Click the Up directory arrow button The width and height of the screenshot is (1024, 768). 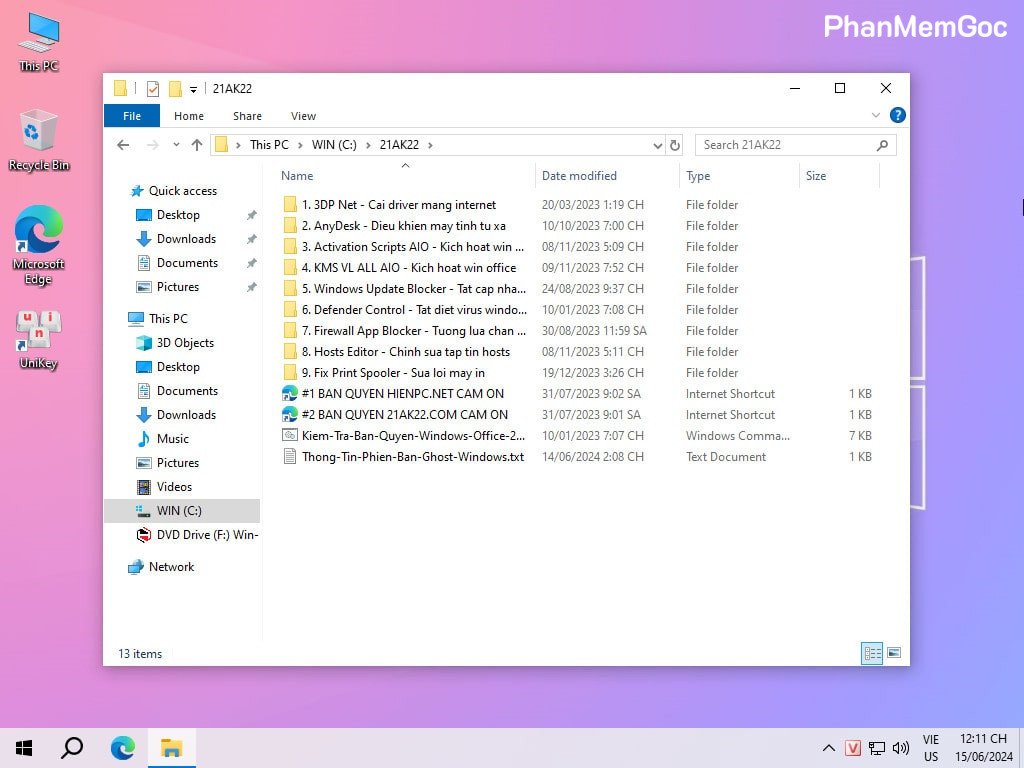coord(197,145)
